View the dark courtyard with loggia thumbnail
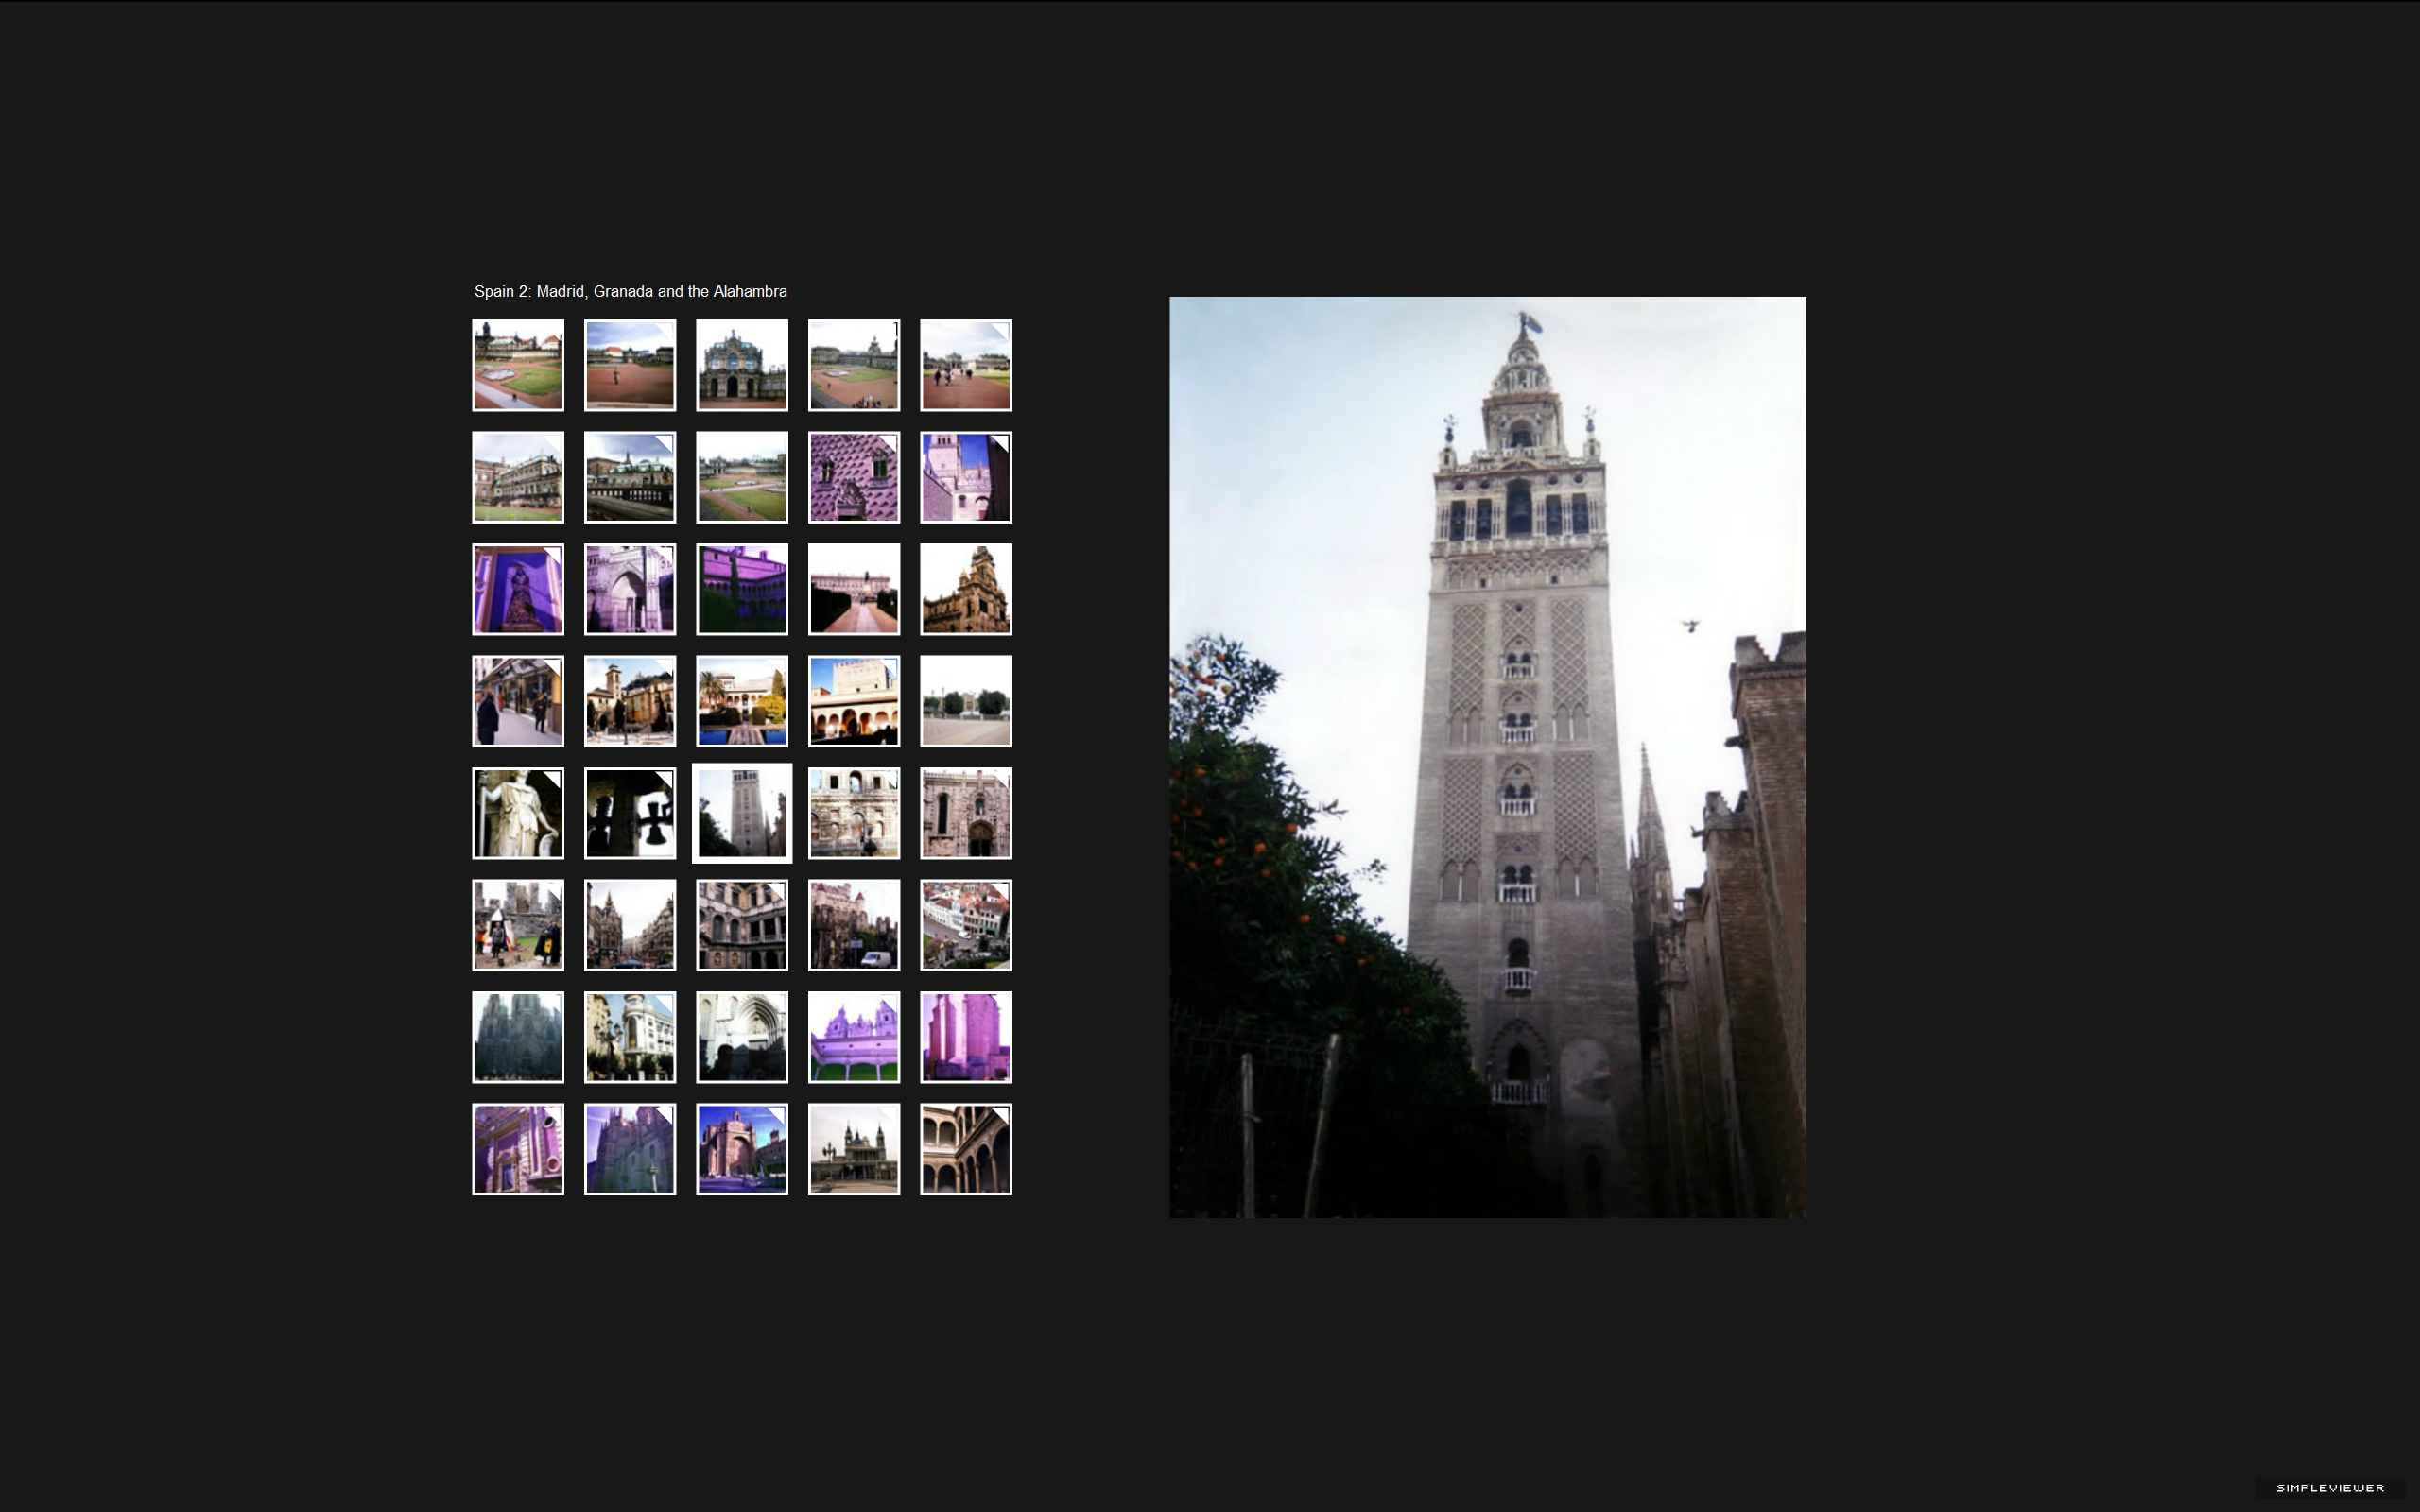Viewport: 2420px width, 1512px height. pyautogui.click(x=742, y=925)
